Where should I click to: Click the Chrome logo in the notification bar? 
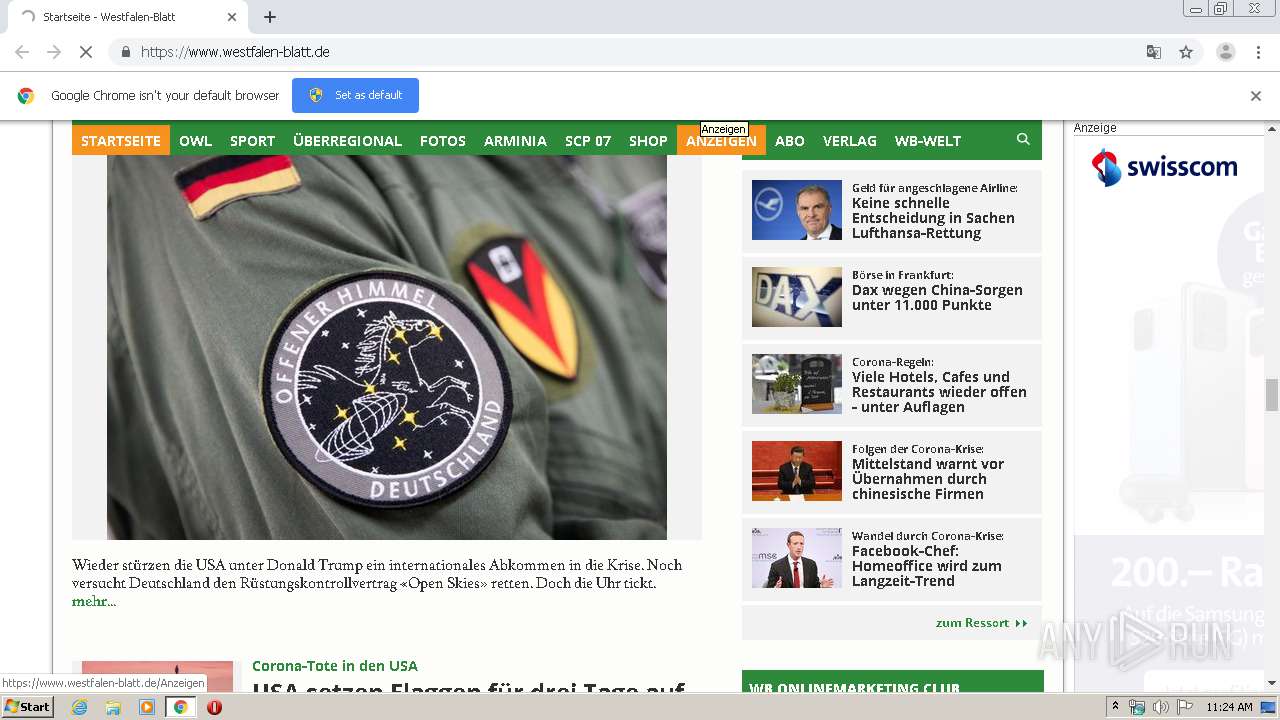[x=26, y=96]
